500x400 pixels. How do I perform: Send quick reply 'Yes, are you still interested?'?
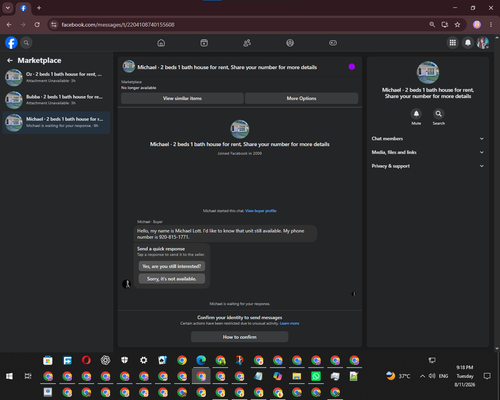[x=172, y=266]
